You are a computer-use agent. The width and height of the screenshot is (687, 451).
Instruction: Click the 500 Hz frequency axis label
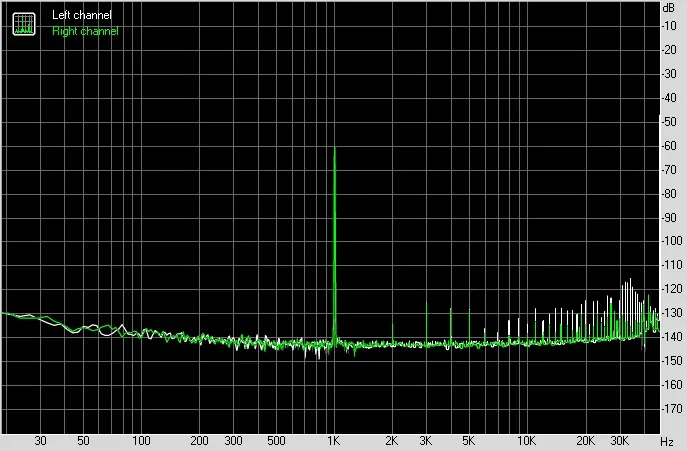[276, 440]
